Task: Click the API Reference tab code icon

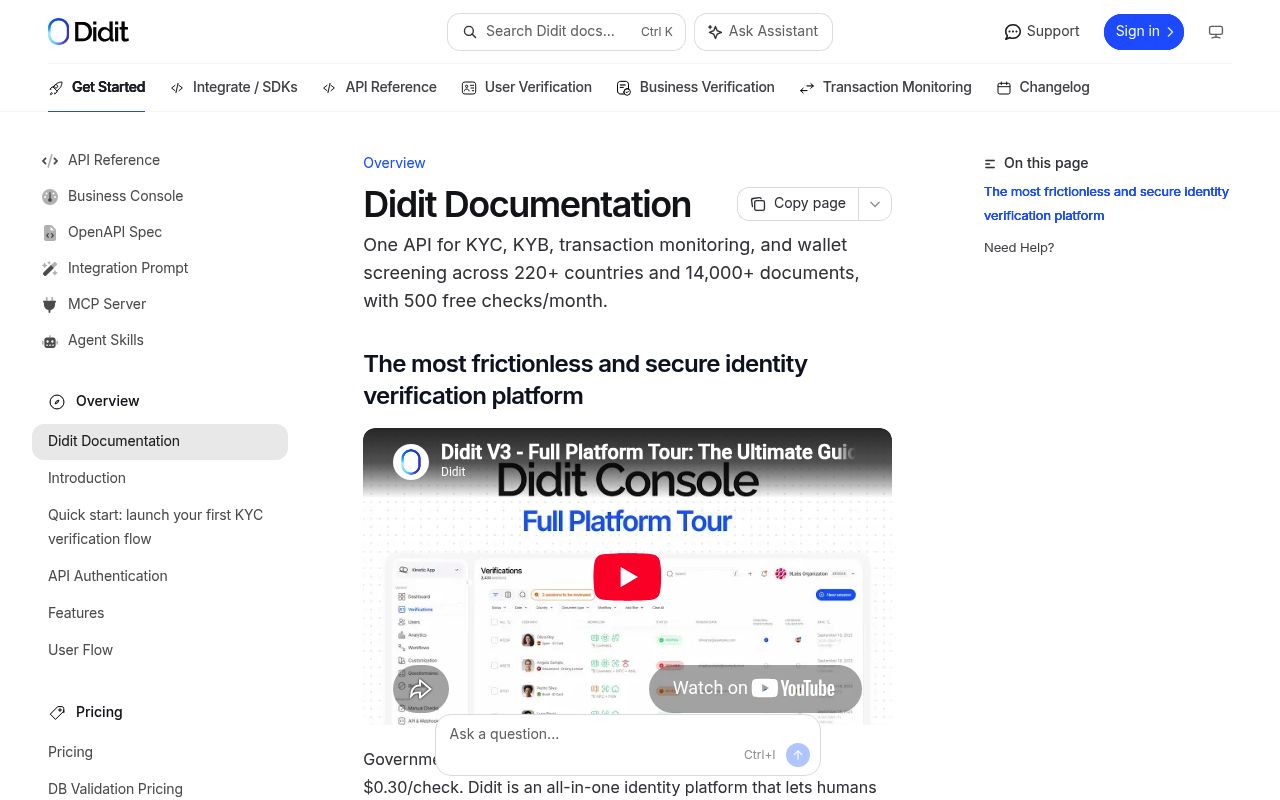Action: click(x=329, y=88)
